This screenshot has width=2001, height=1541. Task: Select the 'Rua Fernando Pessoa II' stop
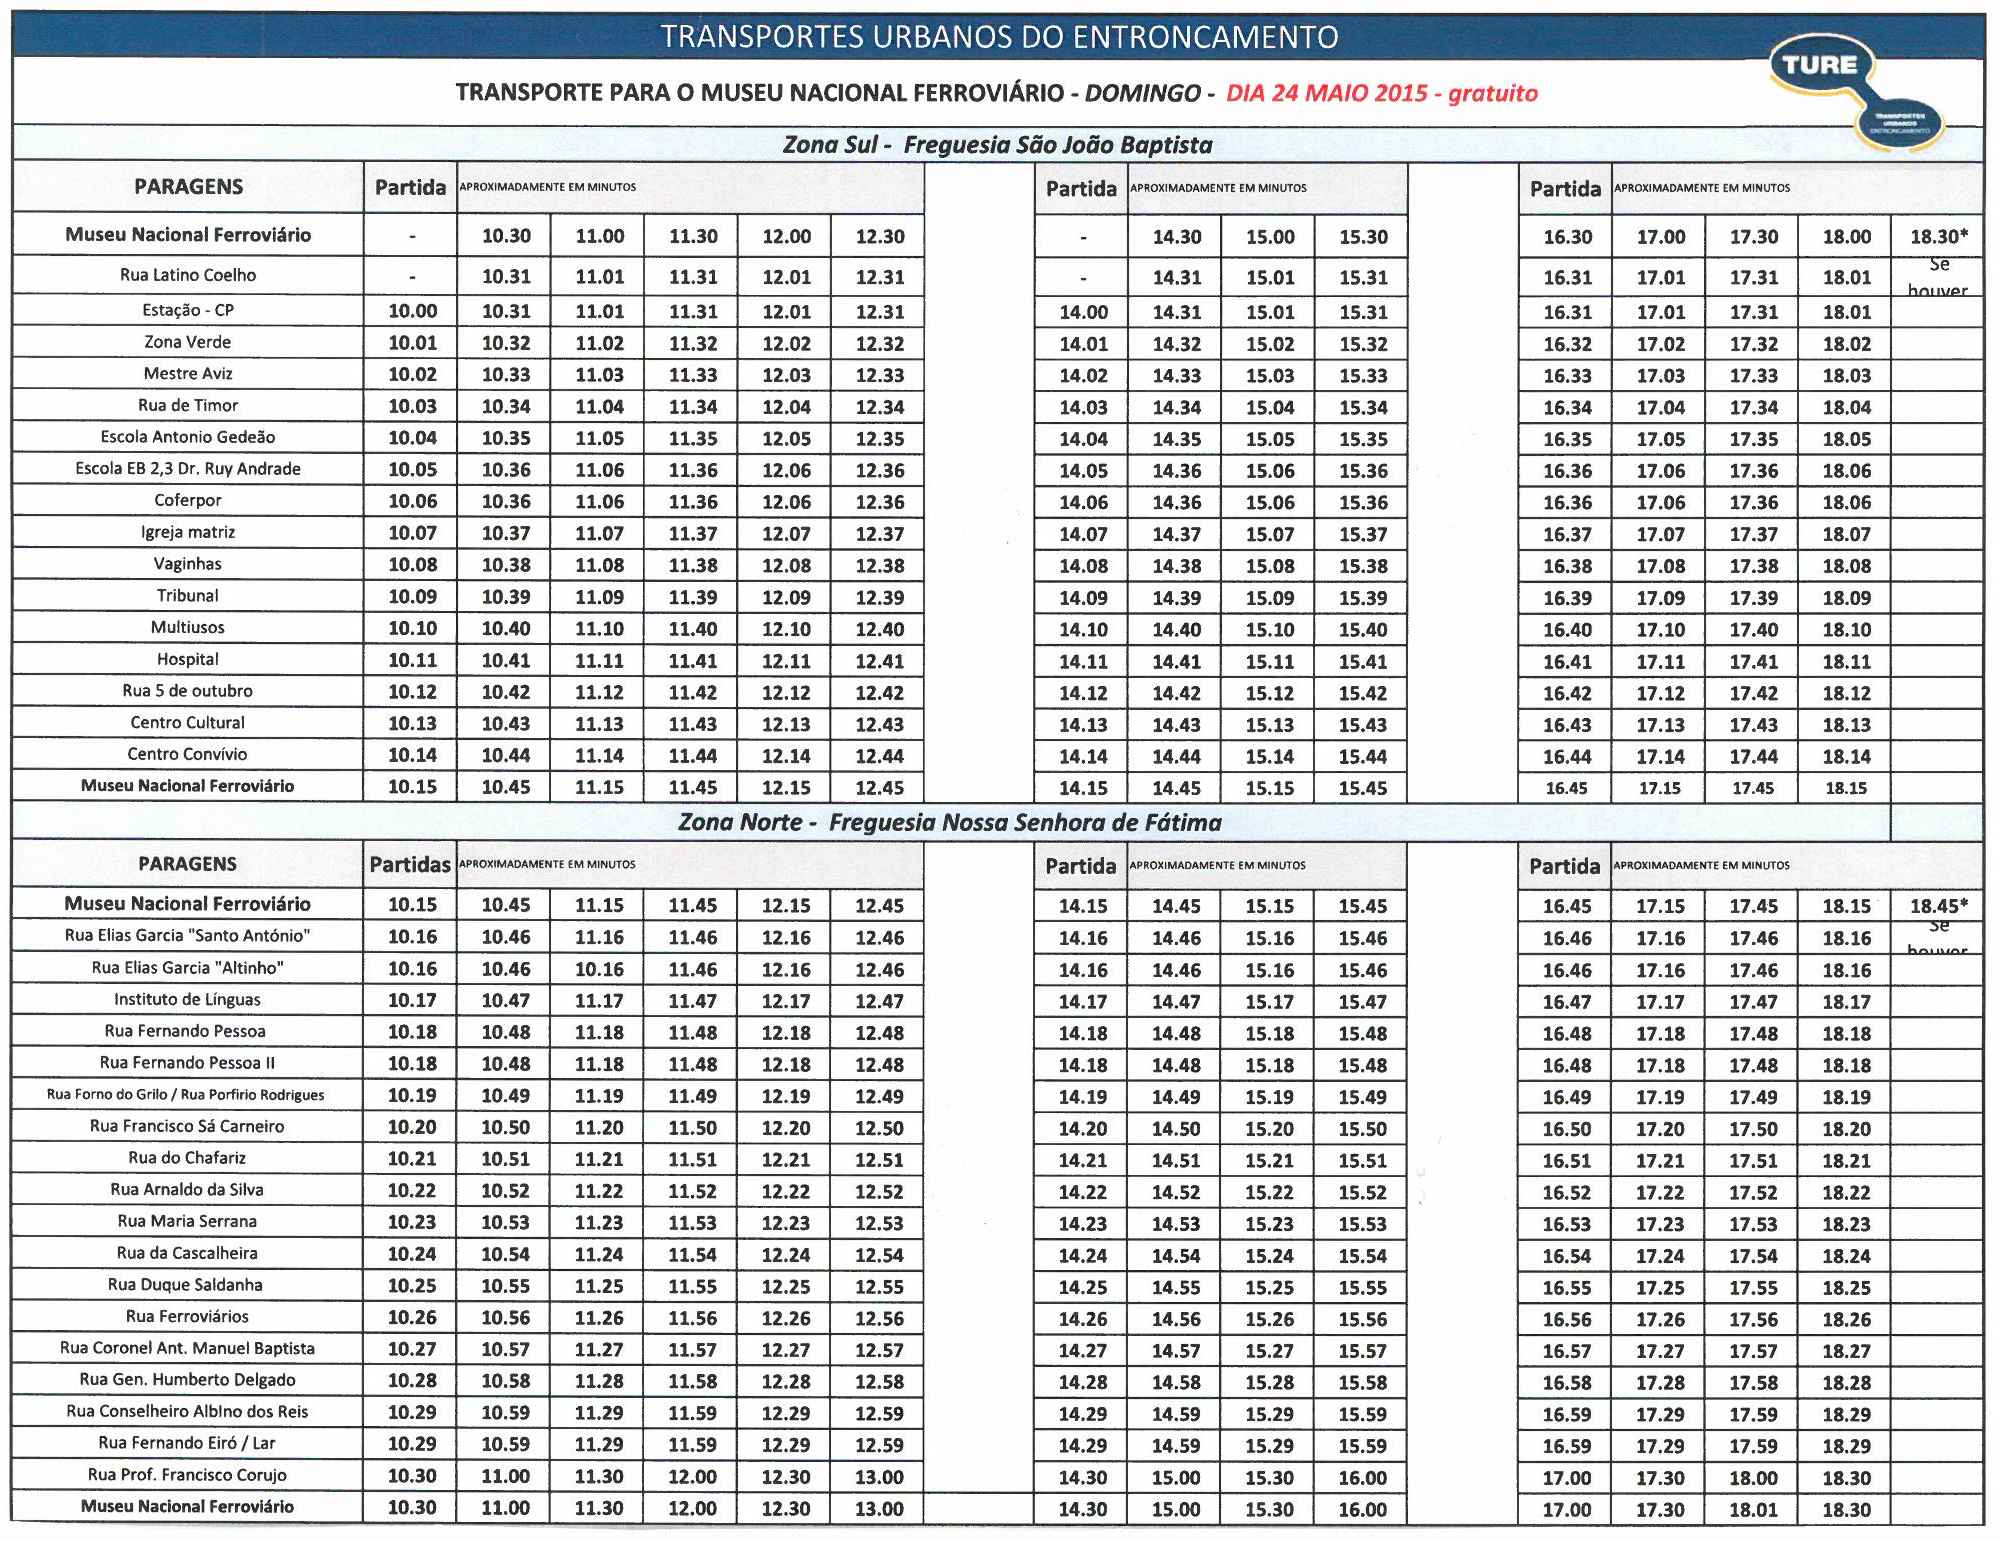[x=188, y=1063]
